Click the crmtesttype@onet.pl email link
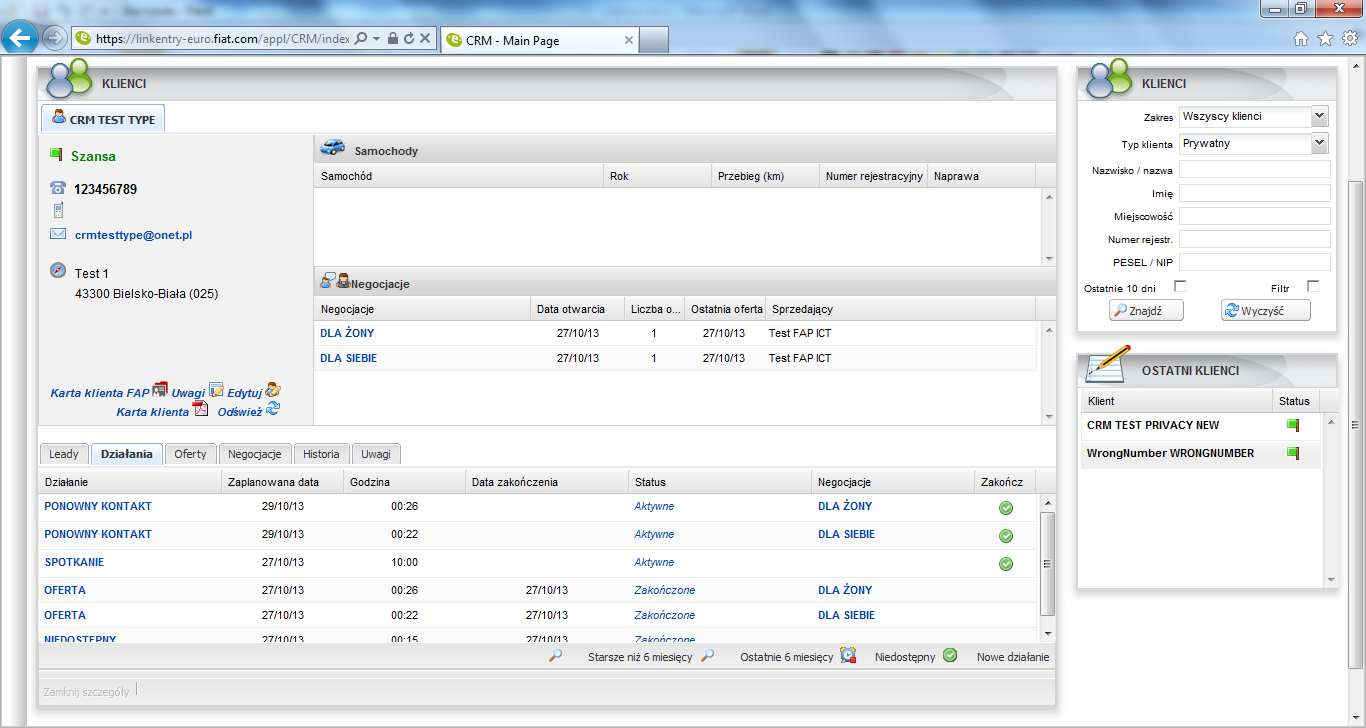The image size is (1366, 728). tap(133, 235)
